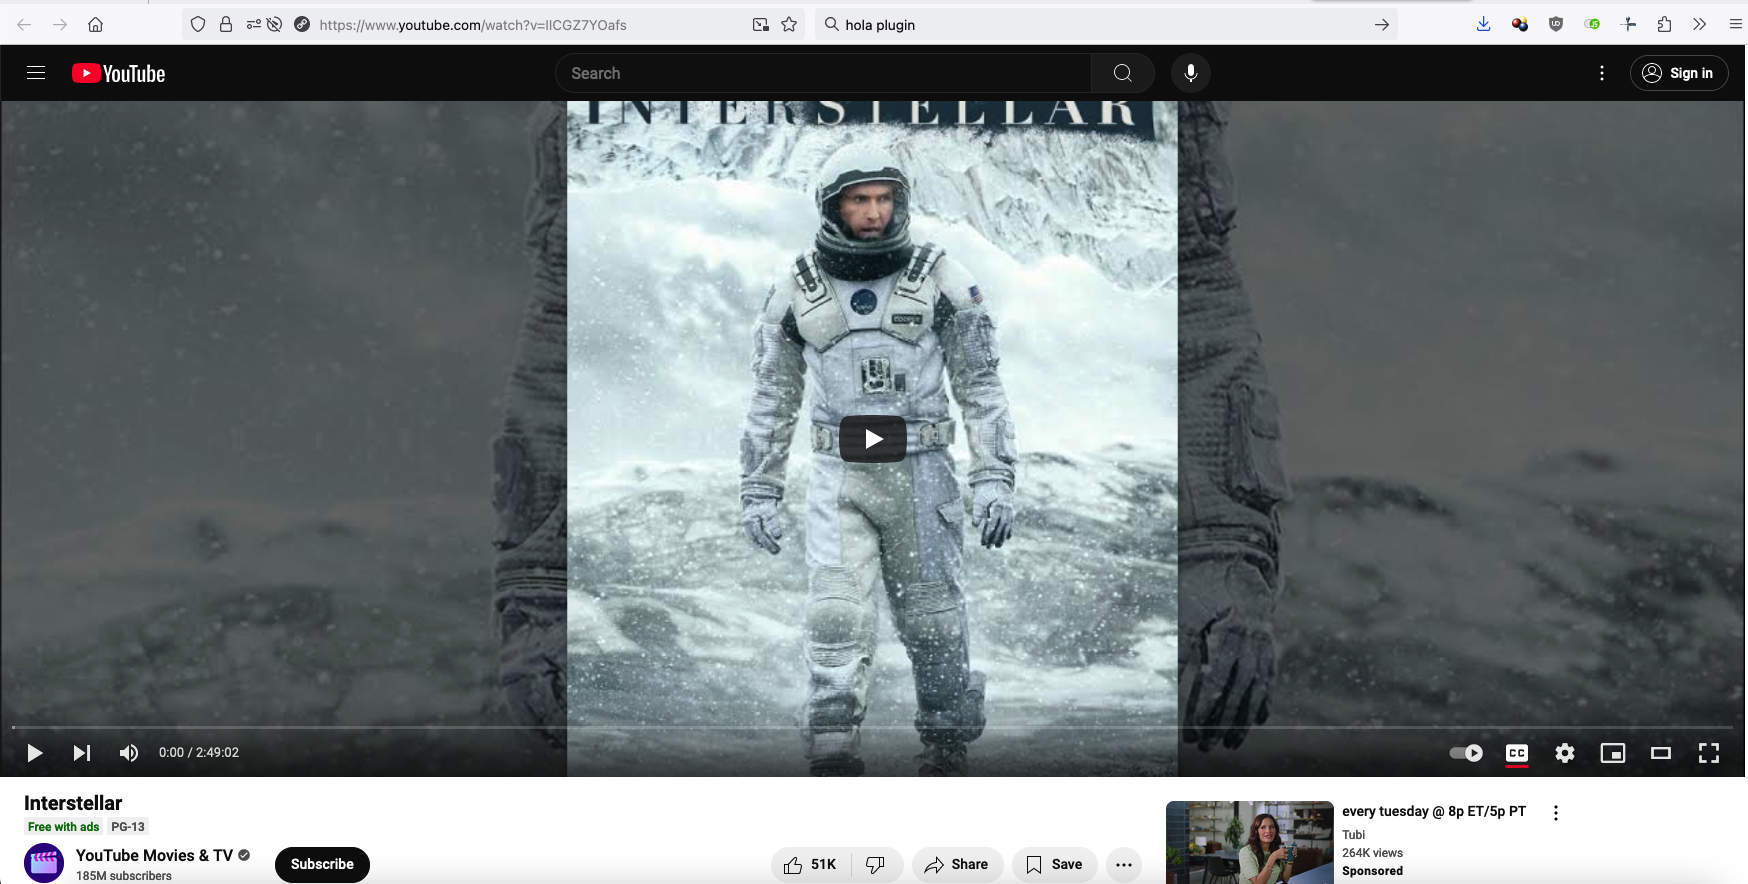Click the YouTube search magnifier button
Viewport: 1748px width, 884px height.
pyautogui.click(x=1123, y=73)
